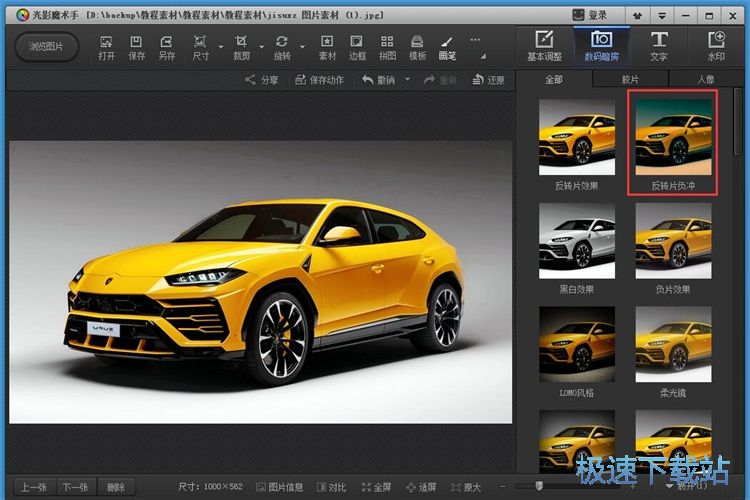The image size is (750, 500).
Task: Open the 模板 template tool
Action: pos(417,48)
